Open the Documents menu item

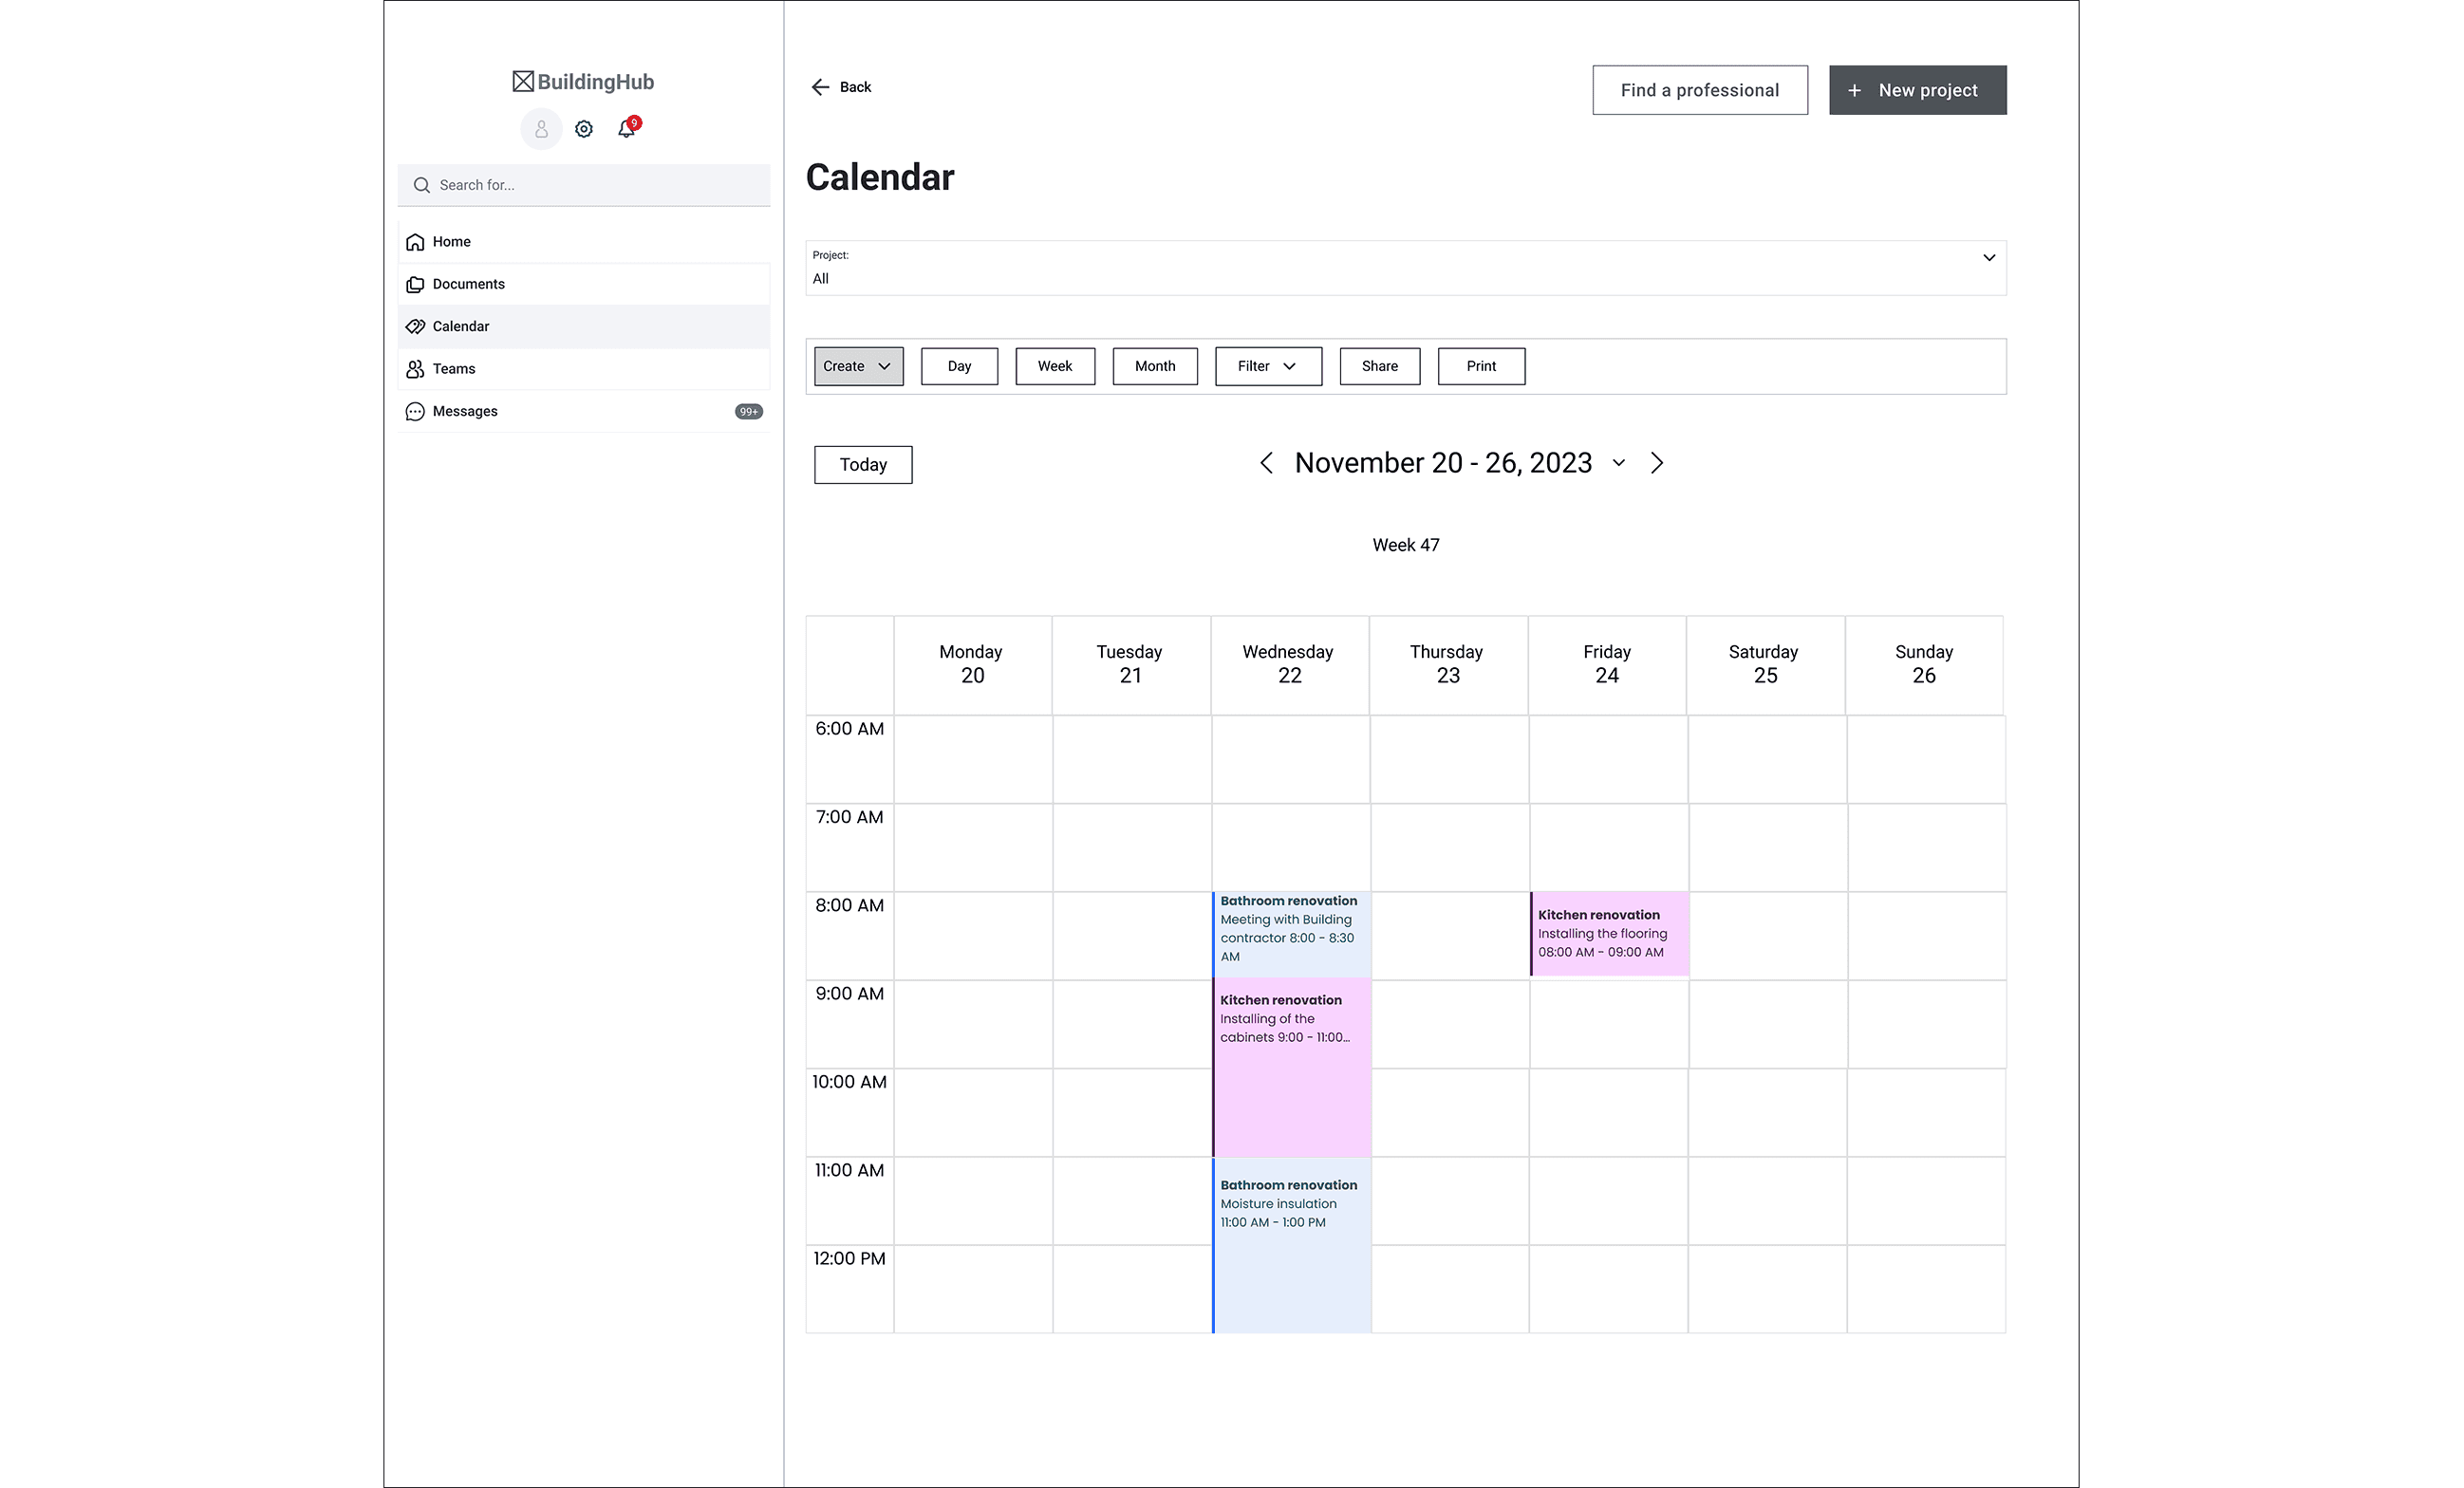pos(584,284)
